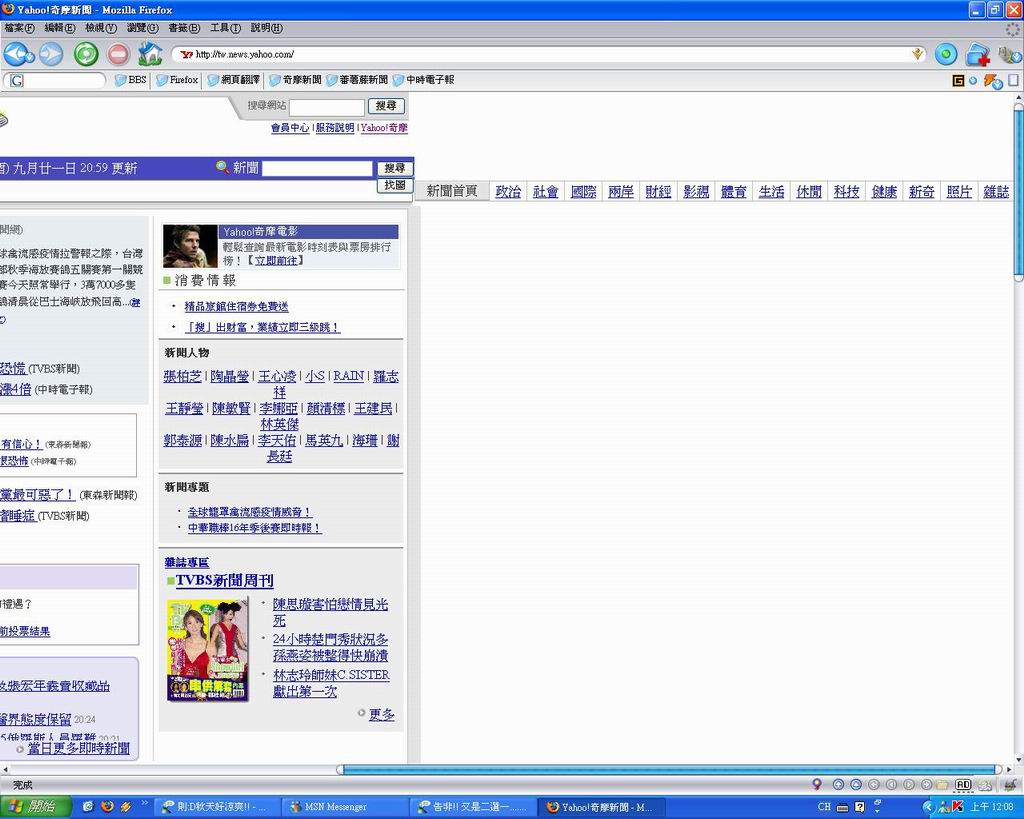Click the RD icon in status bar
The height and width of the screenshot is (819, 1024).
coord(963,784)
